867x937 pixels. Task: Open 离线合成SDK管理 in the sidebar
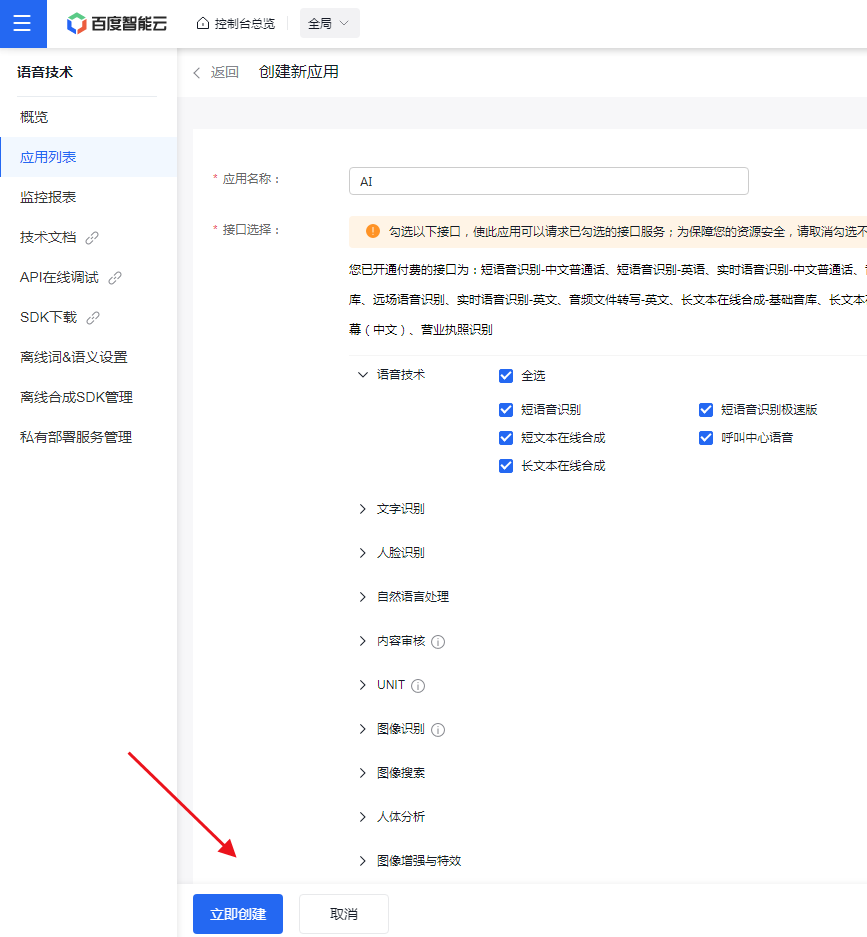click(x=76, y=397)
